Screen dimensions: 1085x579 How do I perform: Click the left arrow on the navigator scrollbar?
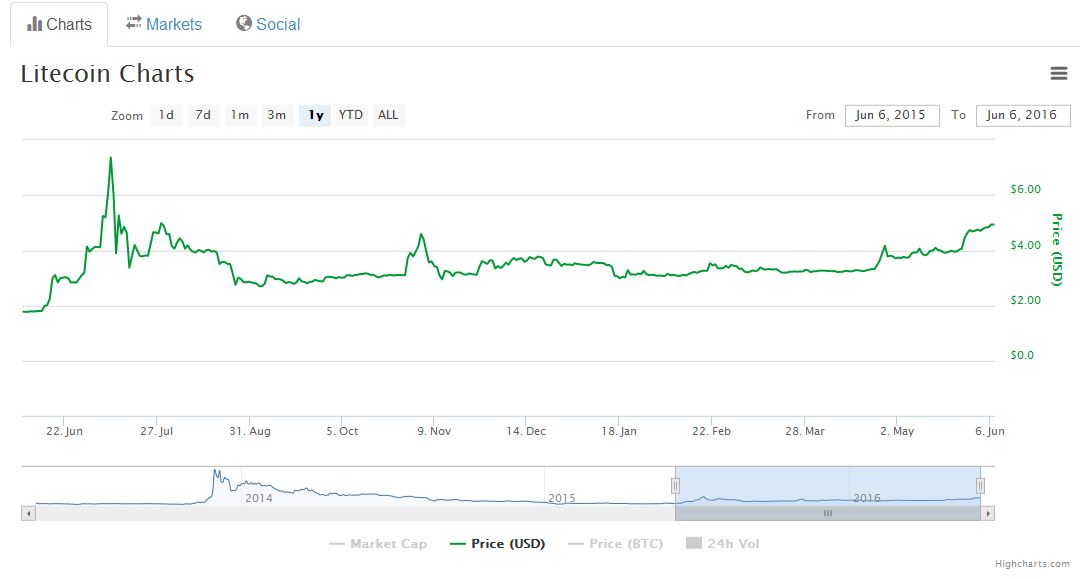(29, 513)
